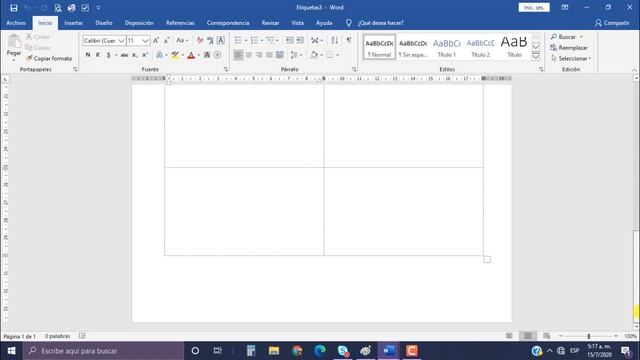Increase font size with the grow font icon
Screen dimensions: 640x360
(156, 40)
